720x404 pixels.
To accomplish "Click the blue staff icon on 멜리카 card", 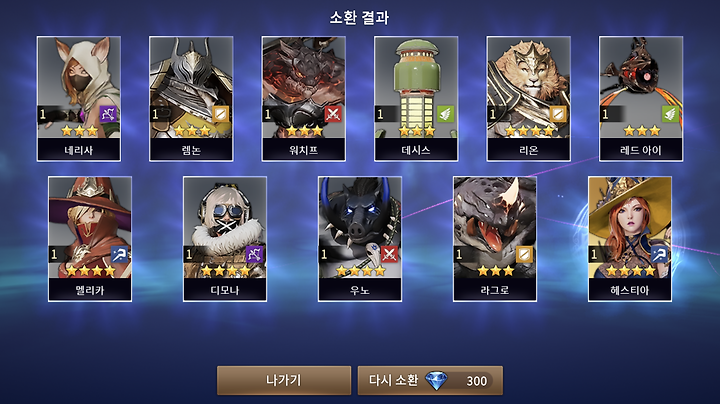I will tap(119, 254).
